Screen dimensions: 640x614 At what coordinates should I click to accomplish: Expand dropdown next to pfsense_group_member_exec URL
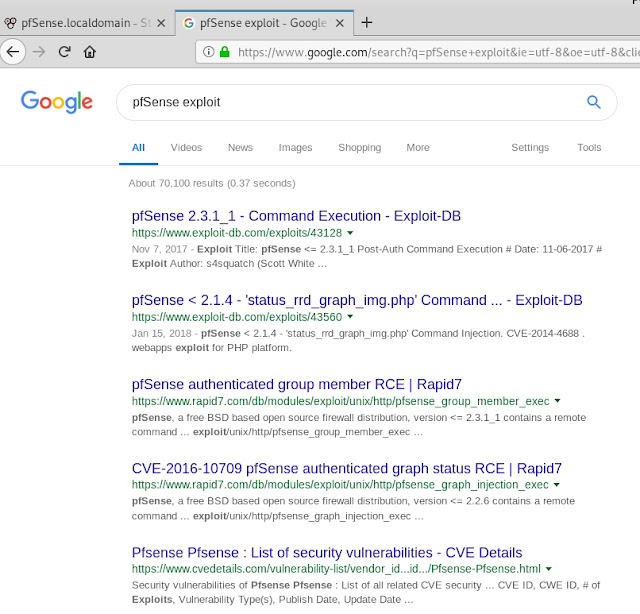[x=557, y=401]
